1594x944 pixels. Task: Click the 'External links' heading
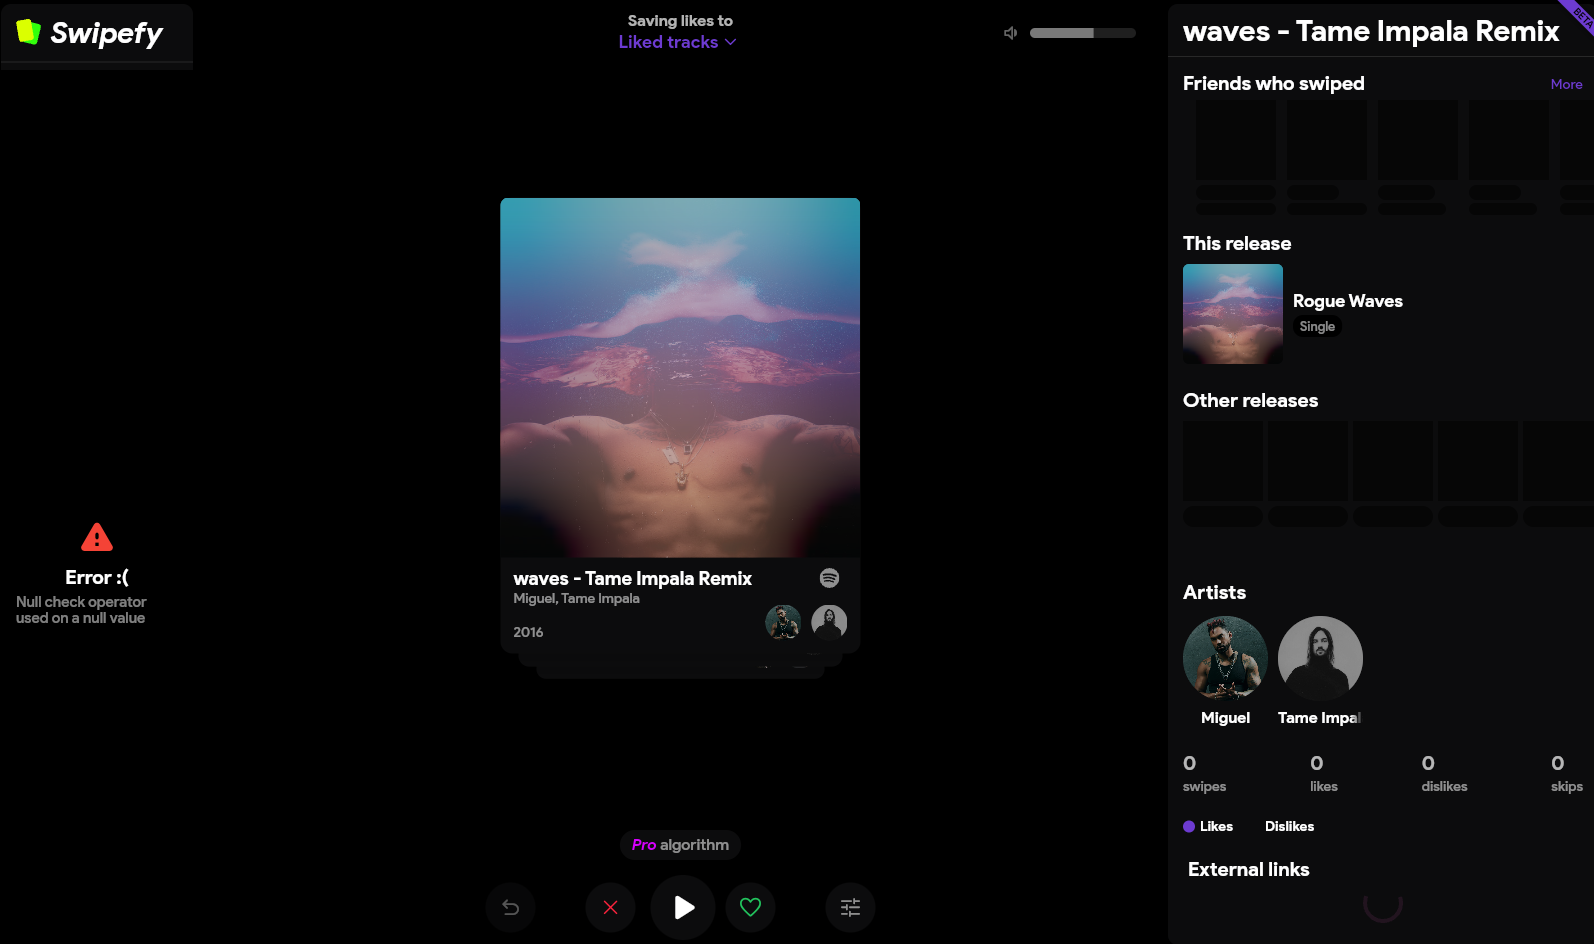tap(1248, 870)
